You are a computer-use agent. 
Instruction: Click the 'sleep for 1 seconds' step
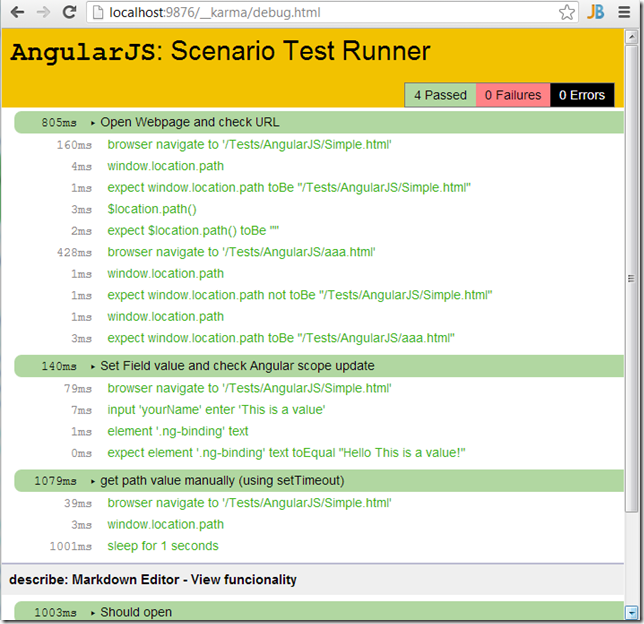(163, 546)
